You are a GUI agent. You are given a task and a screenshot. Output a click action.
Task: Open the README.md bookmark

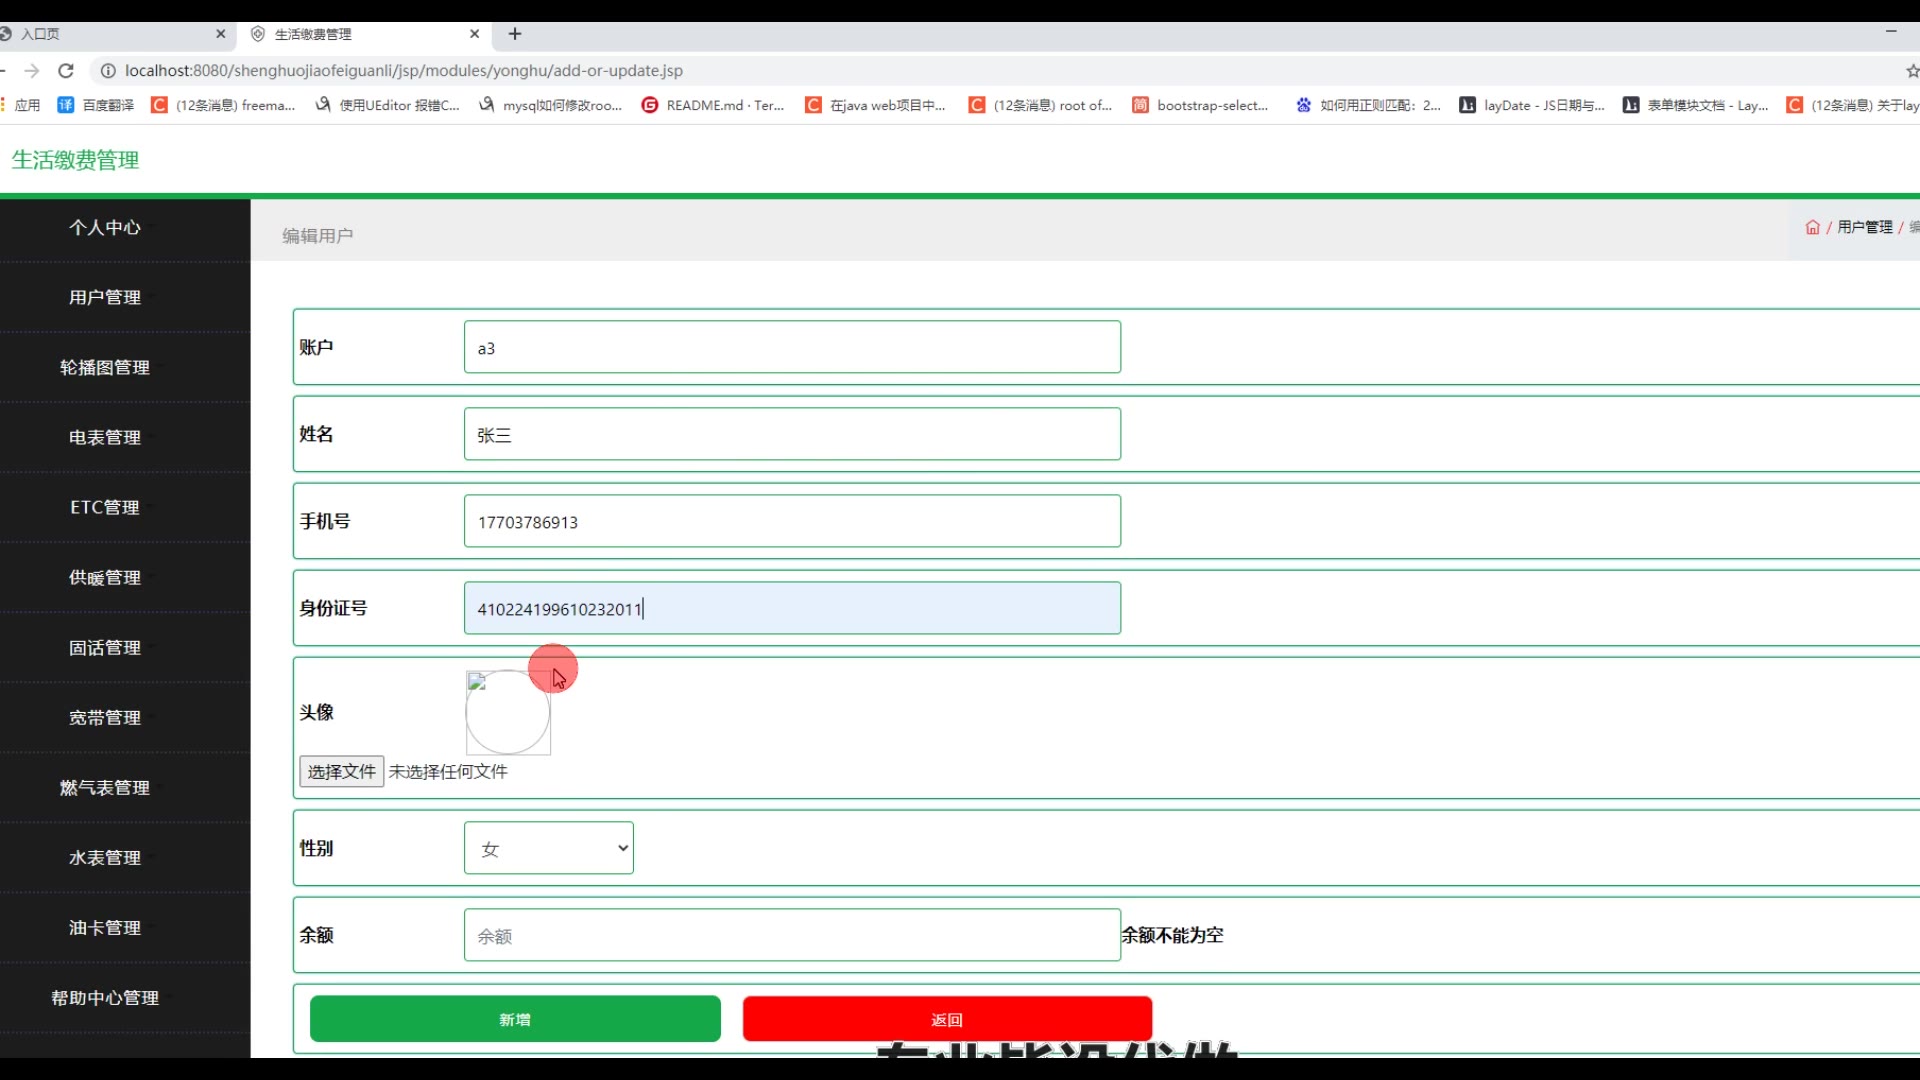click(713, 105)
